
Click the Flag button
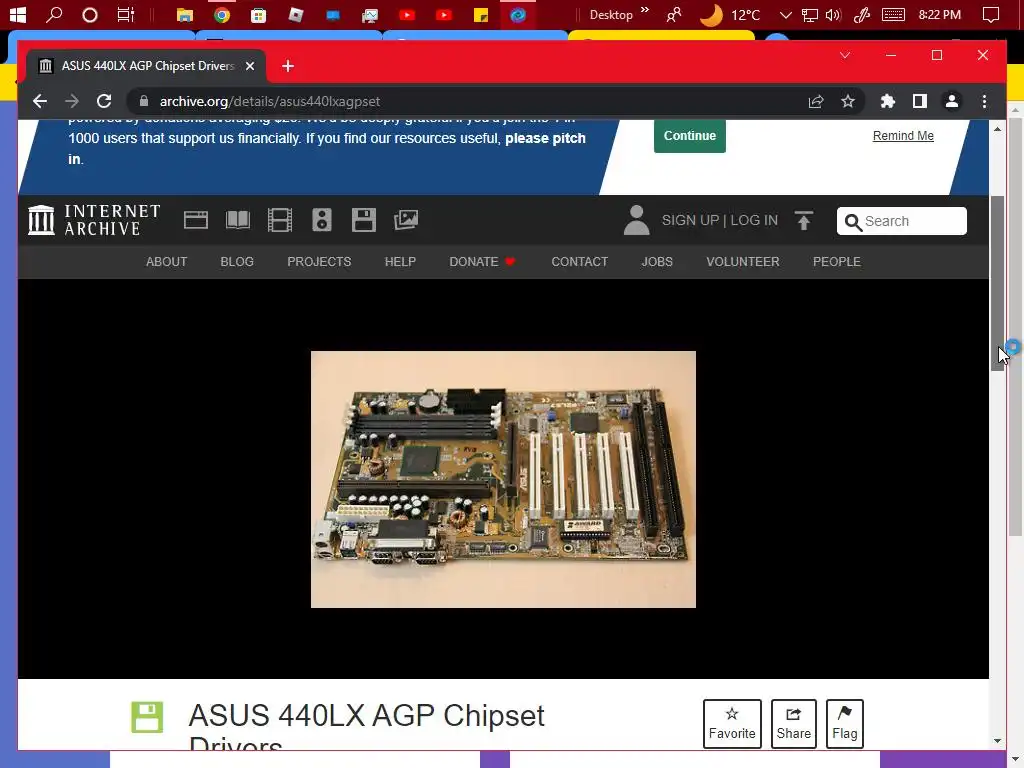coord(844,724)
